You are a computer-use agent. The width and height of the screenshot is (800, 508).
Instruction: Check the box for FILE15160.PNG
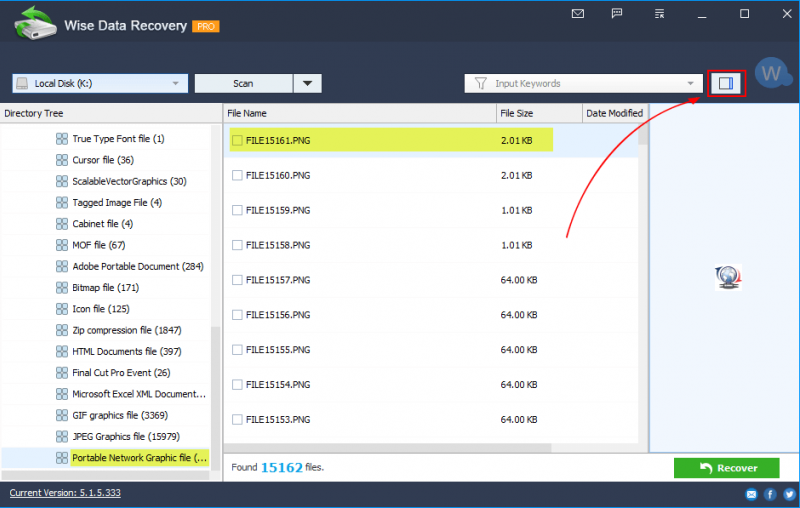(237, 175)
